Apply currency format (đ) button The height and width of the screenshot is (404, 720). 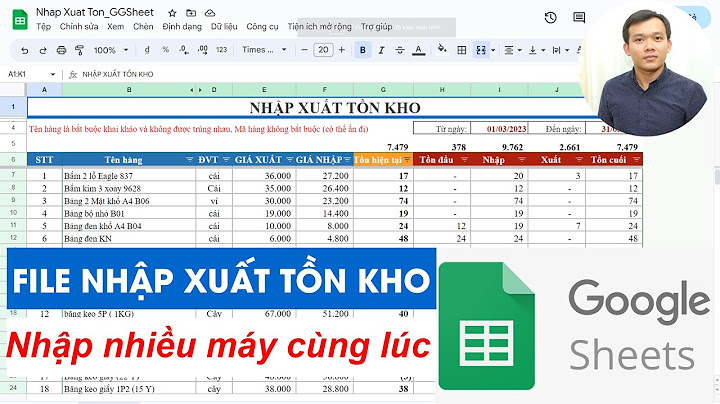click(x=147, y=50)
